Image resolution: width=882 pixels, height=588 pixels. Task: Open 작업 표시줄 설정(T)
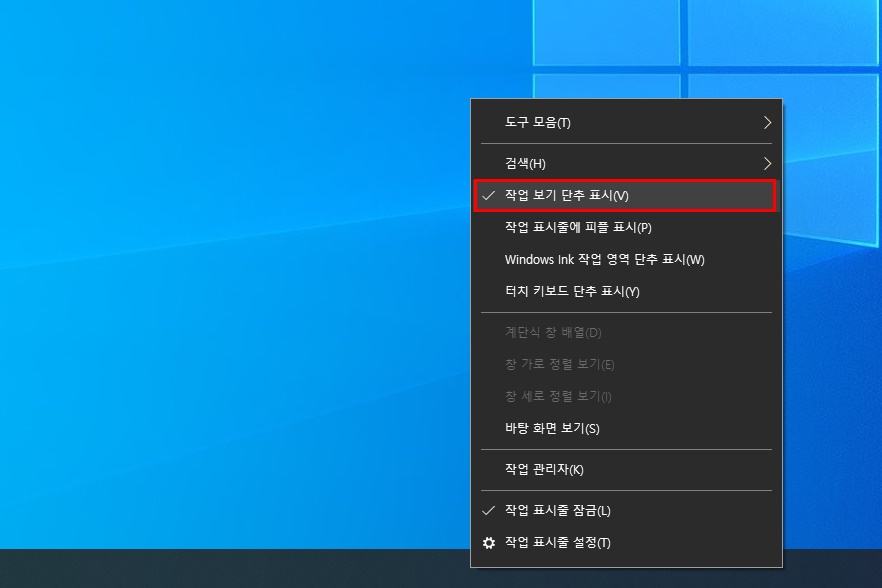(x=555, y=543)
